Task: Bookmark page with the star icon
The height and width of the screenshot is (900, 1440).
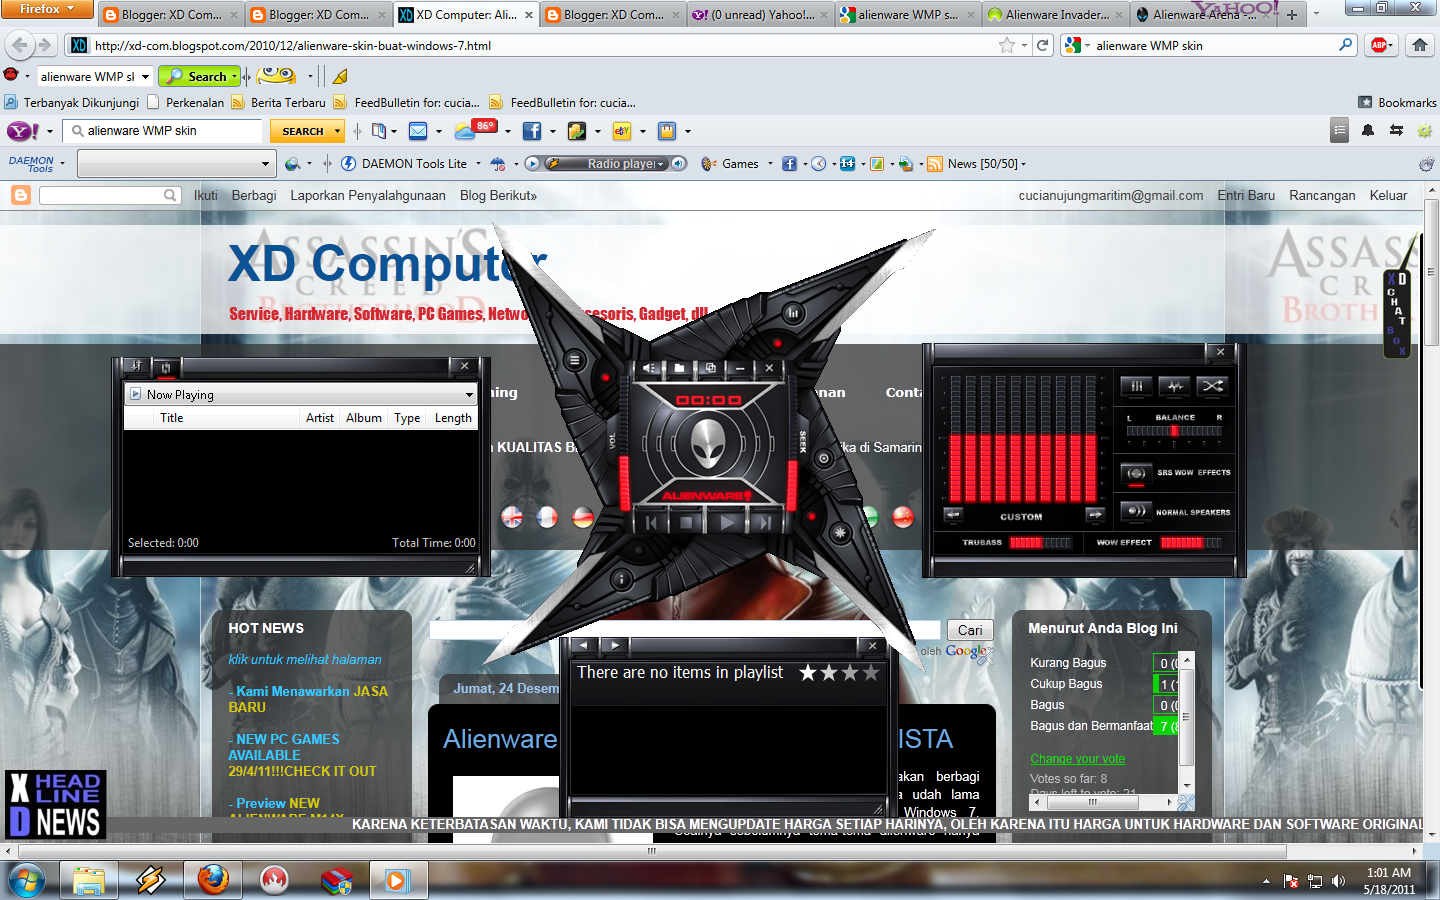Action: [1007, 45]
